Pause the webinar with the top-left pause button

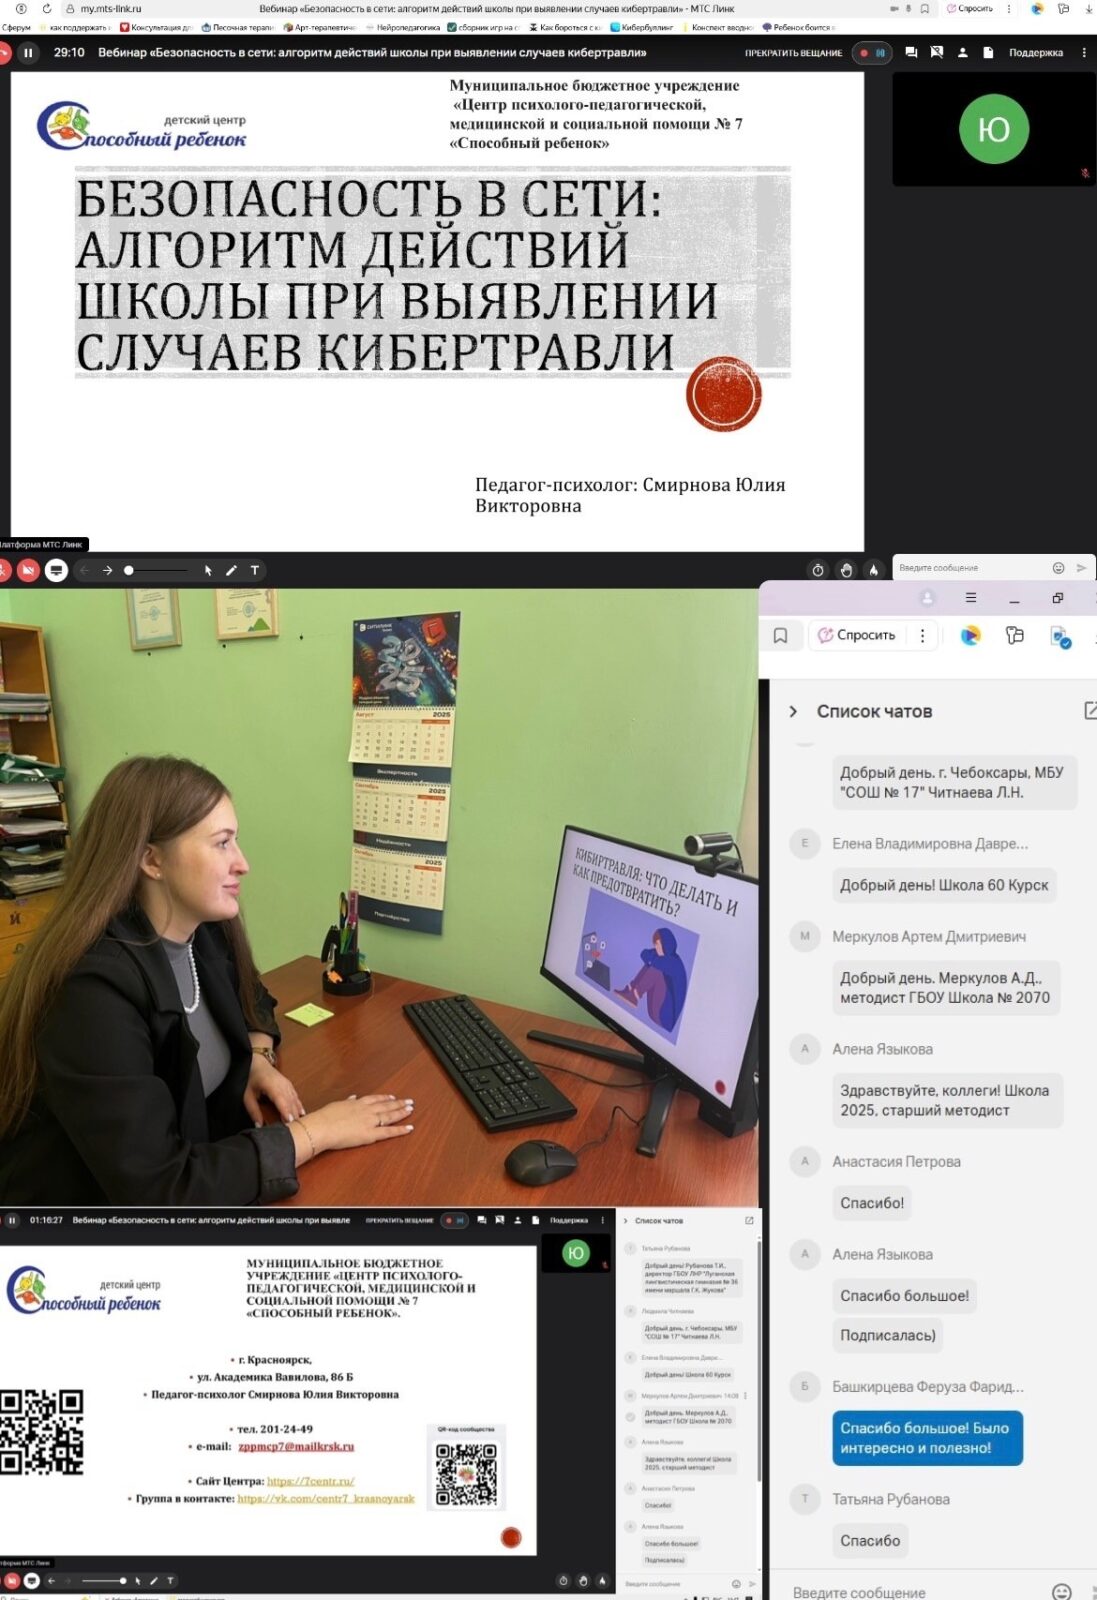point(28,53)
